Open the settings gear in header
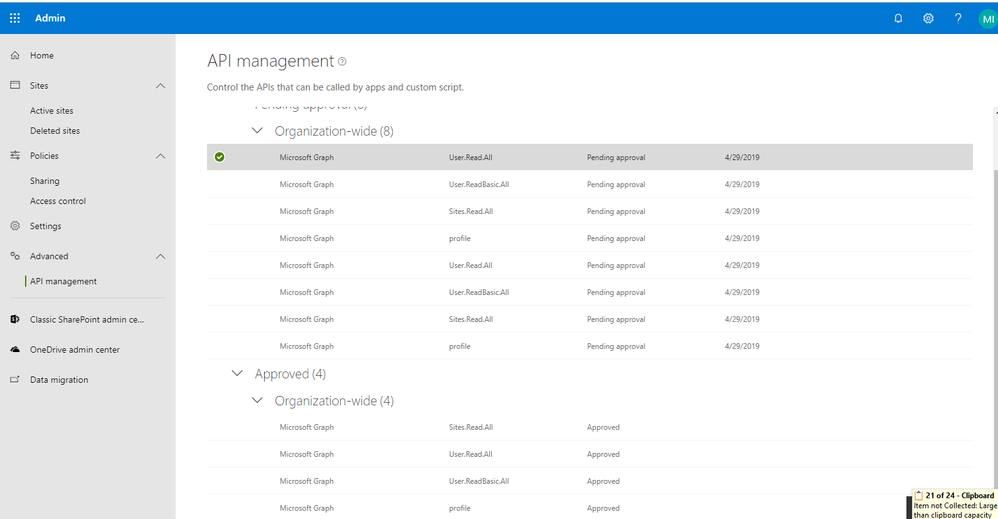Screen dimensions: 998x519 click(928, 18)
